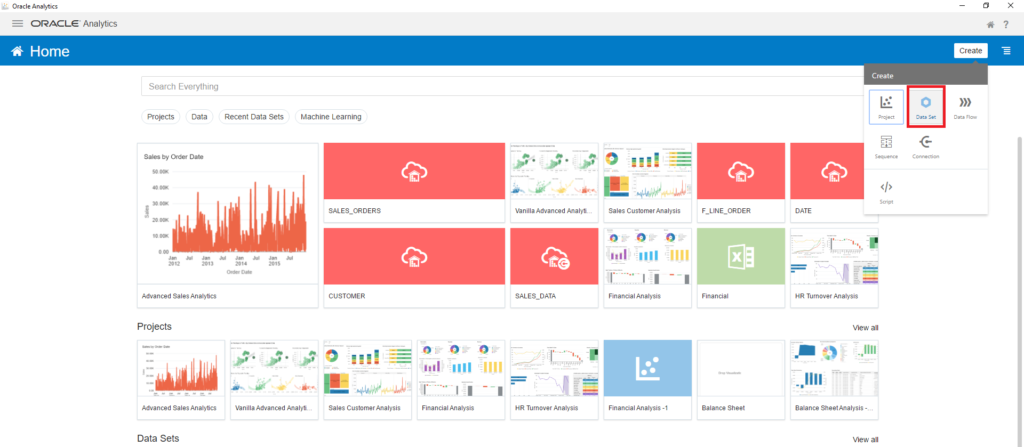1024x447 pixels.
Task: Open Vanilla Advanced Analytics featured thumbnail
Action: [x=554, y=171]
